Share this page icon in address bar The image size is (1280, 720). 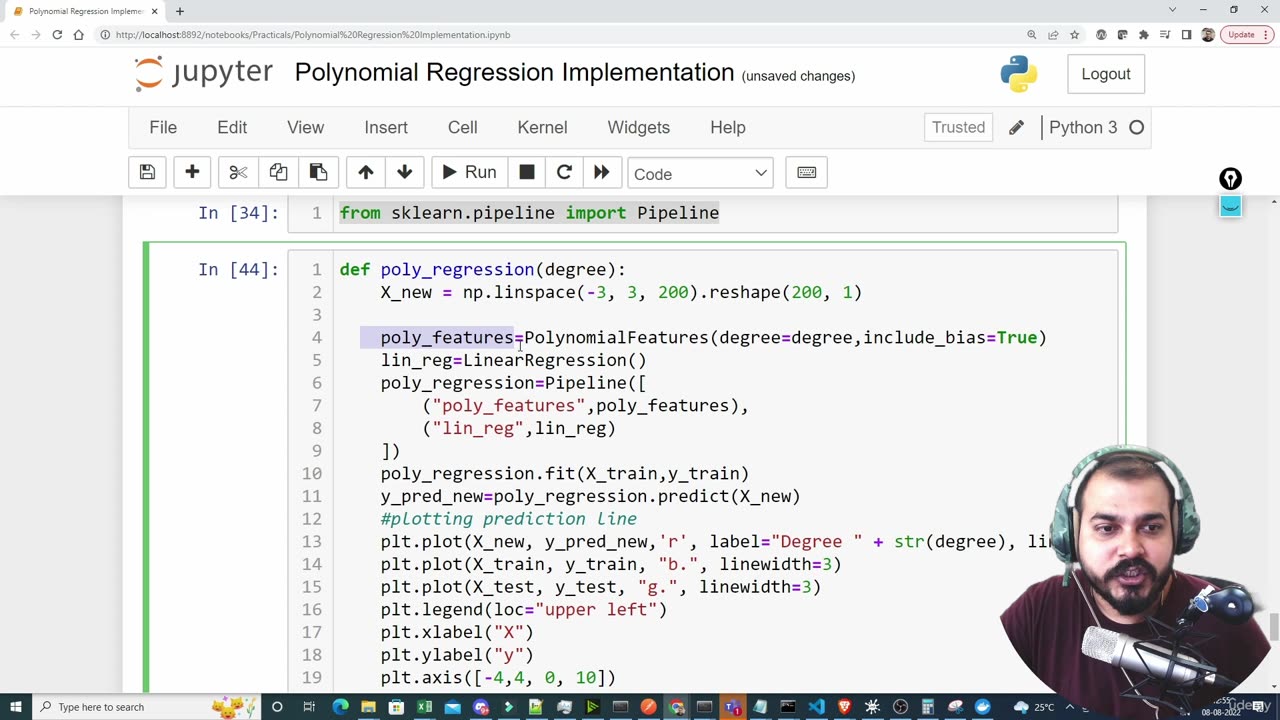[x=1053, y=34]
